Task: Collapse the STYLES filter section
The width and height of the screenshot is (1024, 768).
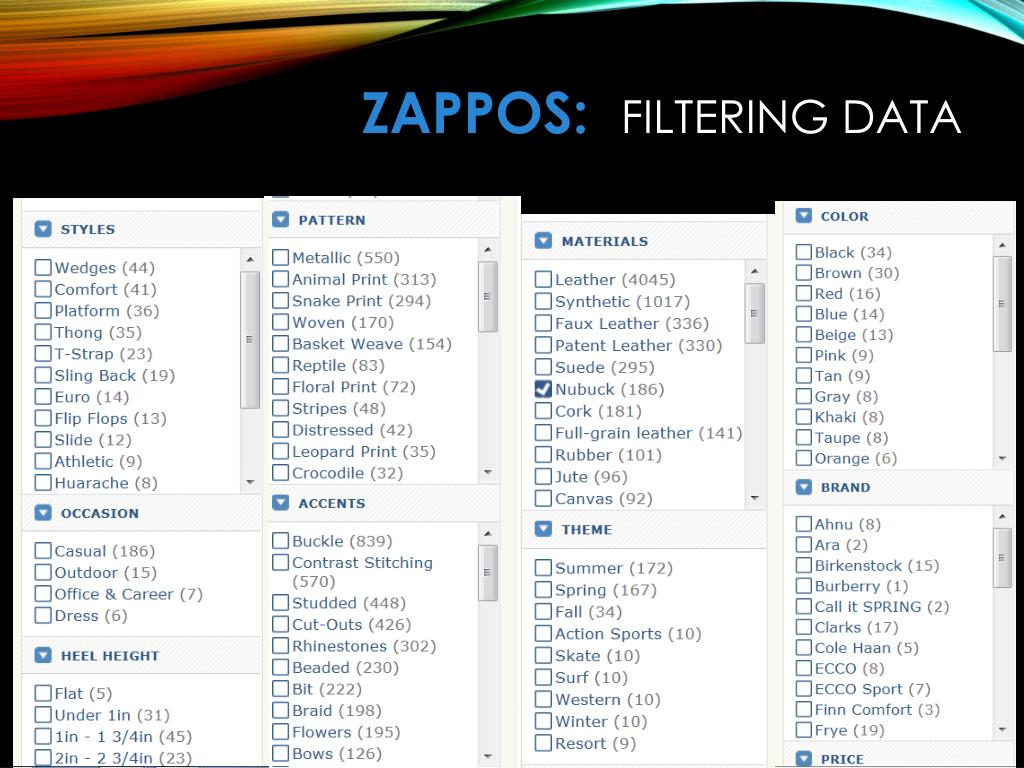Action: [x=43, y=229]
